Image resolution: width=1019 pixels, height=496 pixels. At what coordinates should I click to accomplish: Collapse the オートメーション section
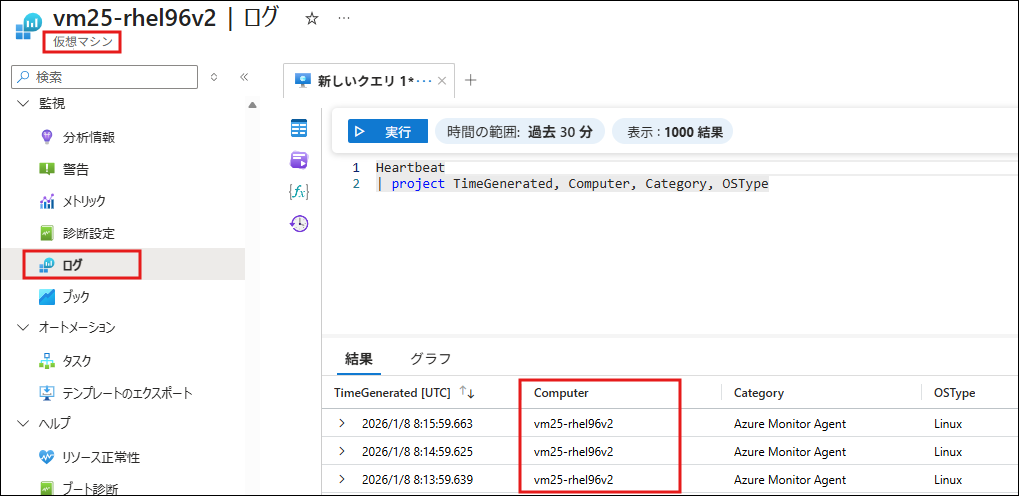pos(23,327)
